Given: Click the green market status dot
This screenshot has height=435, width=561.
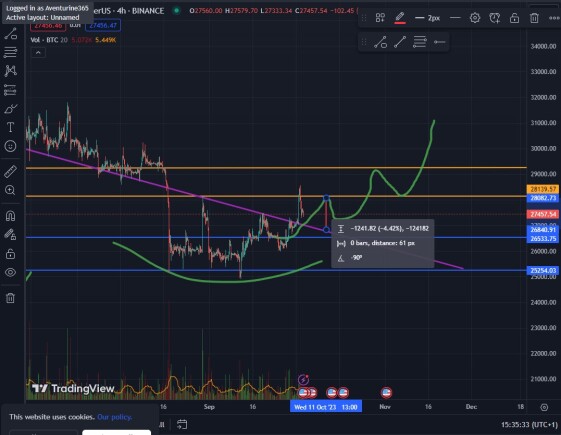Looking at the screenshot, I should (x=176, y=10).
